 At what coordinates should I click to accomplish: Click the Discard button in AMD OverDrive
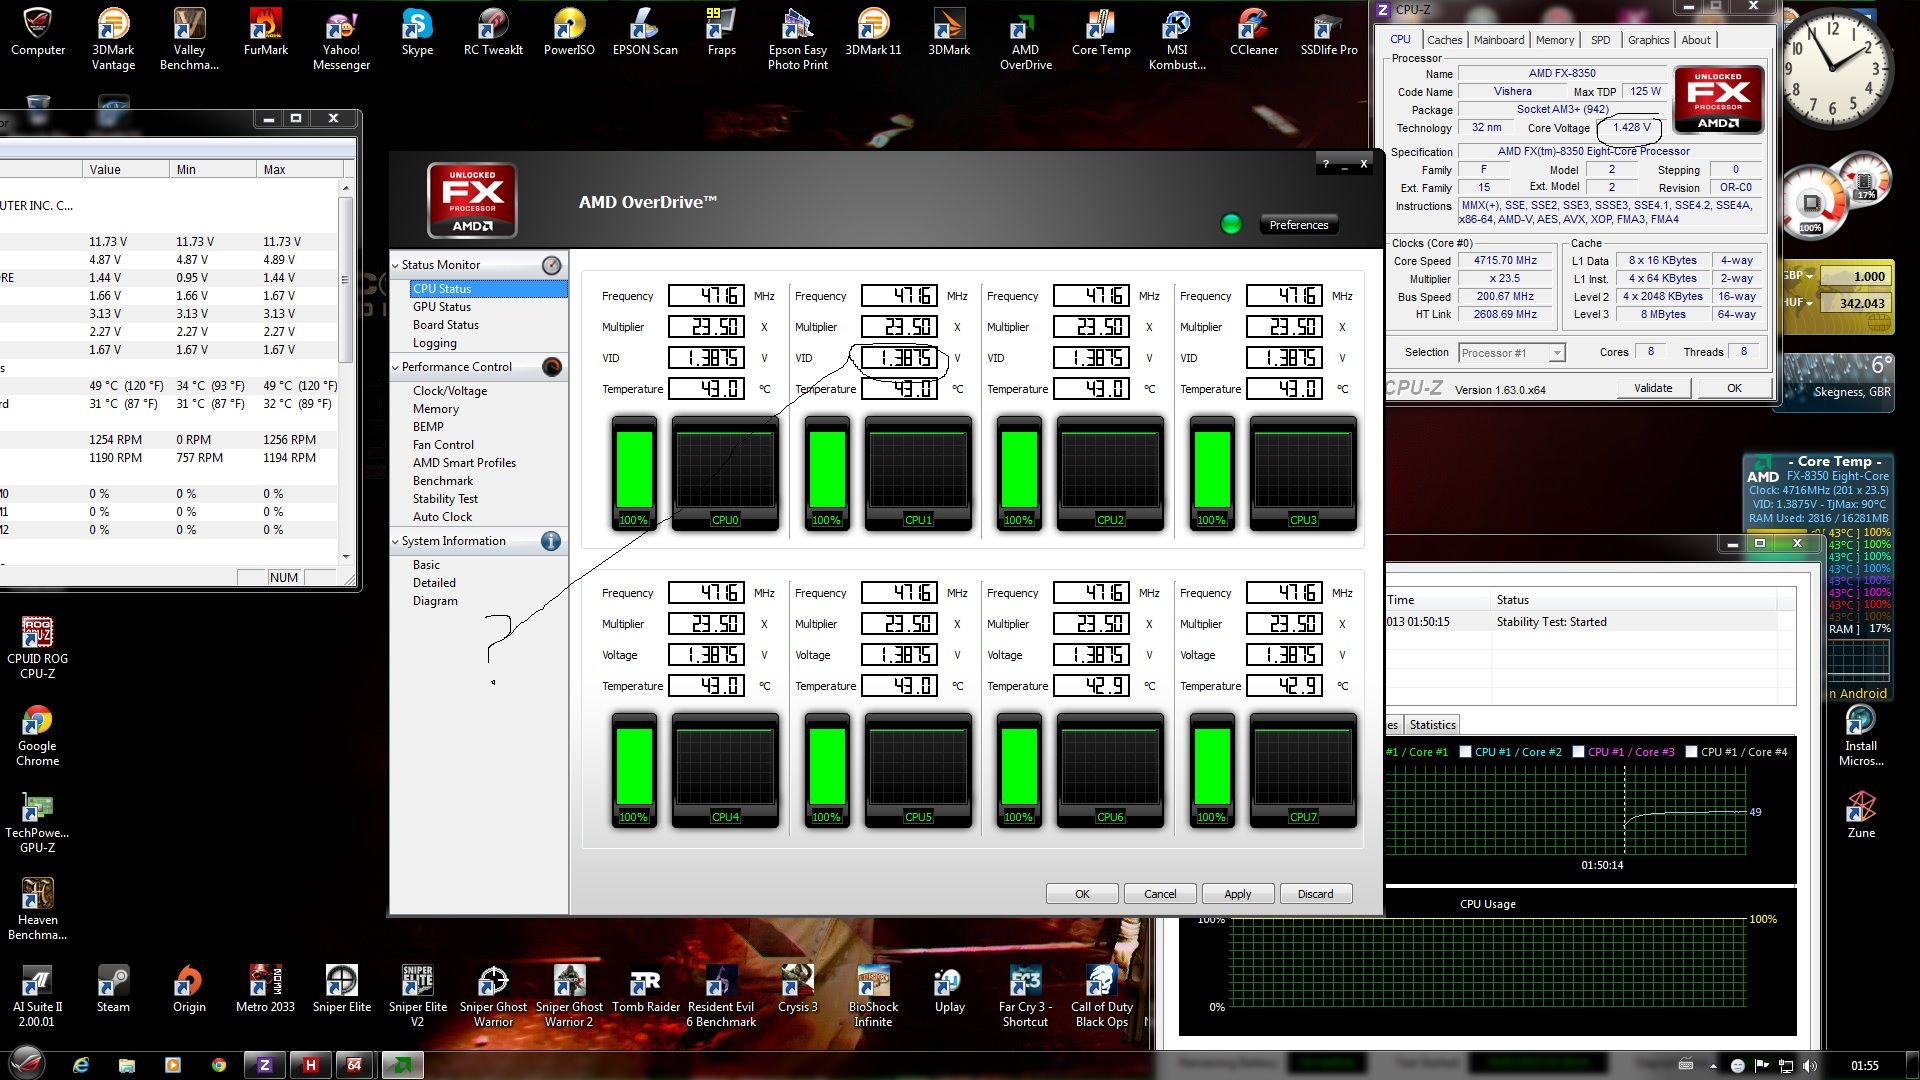[1315, 894]
